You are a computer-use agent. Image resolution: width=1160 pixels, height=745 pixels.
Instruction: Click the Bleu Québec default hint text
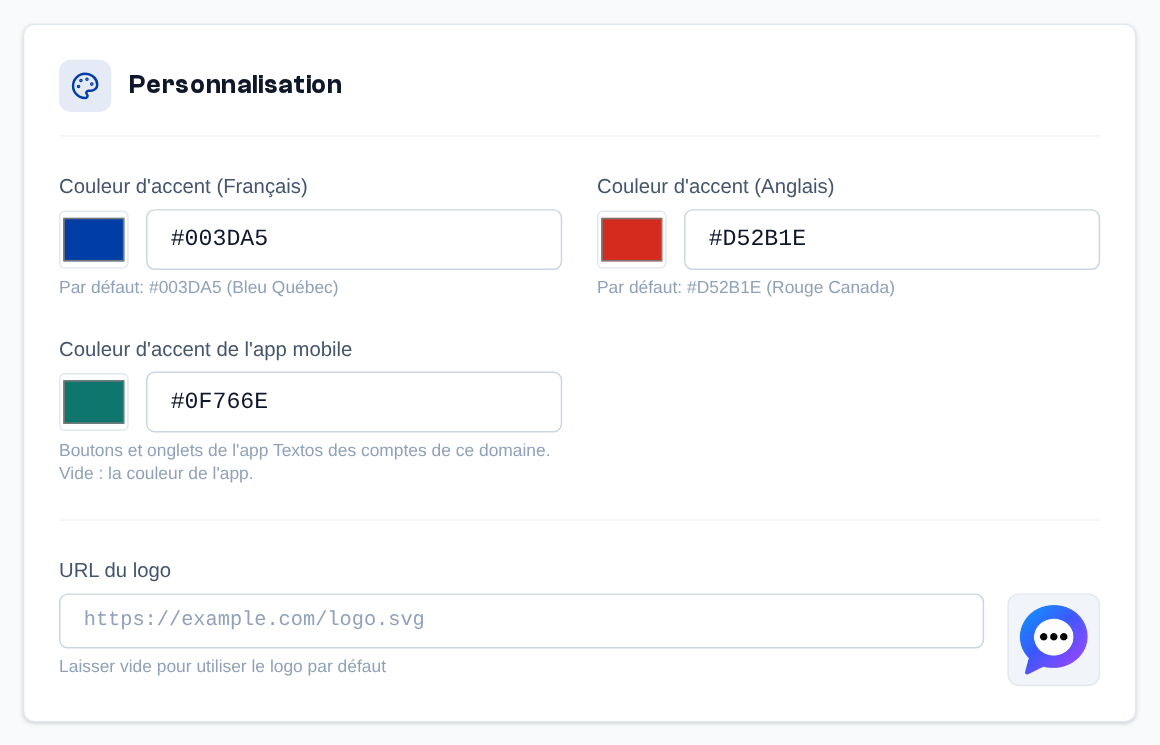point(199,287)
